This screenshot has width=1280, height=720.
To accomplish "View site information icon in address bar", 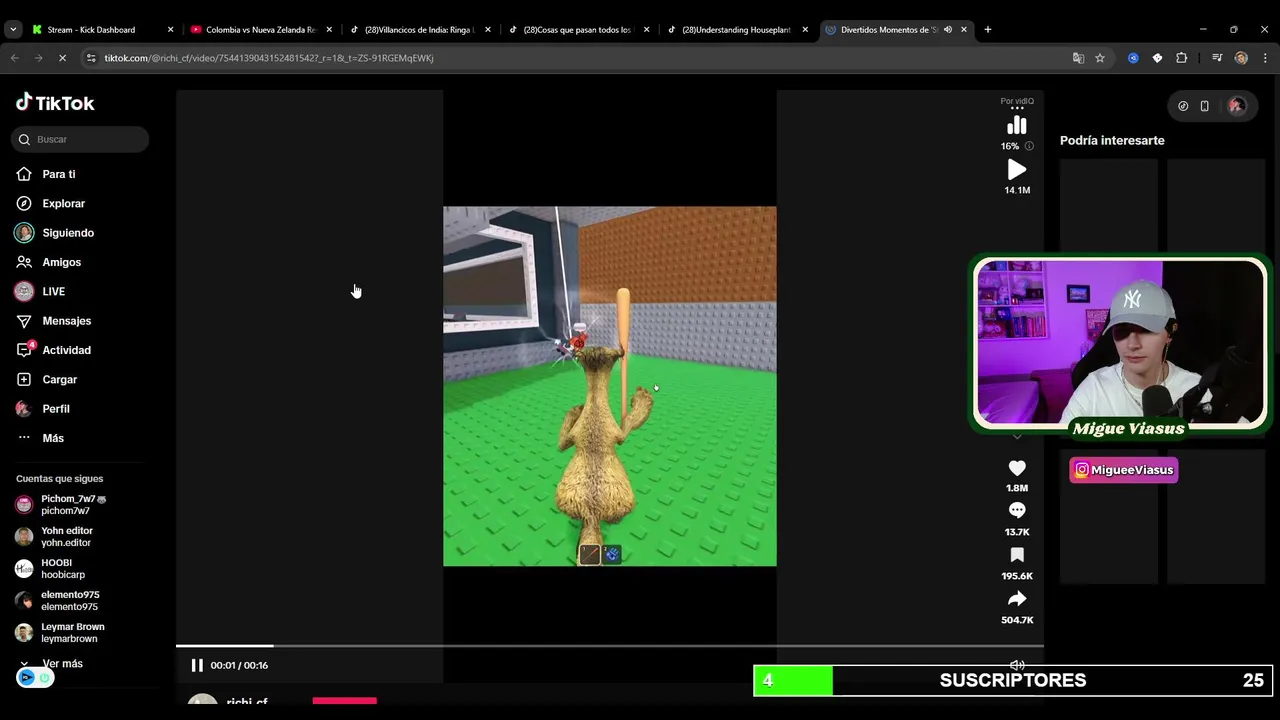I will 91,58.
